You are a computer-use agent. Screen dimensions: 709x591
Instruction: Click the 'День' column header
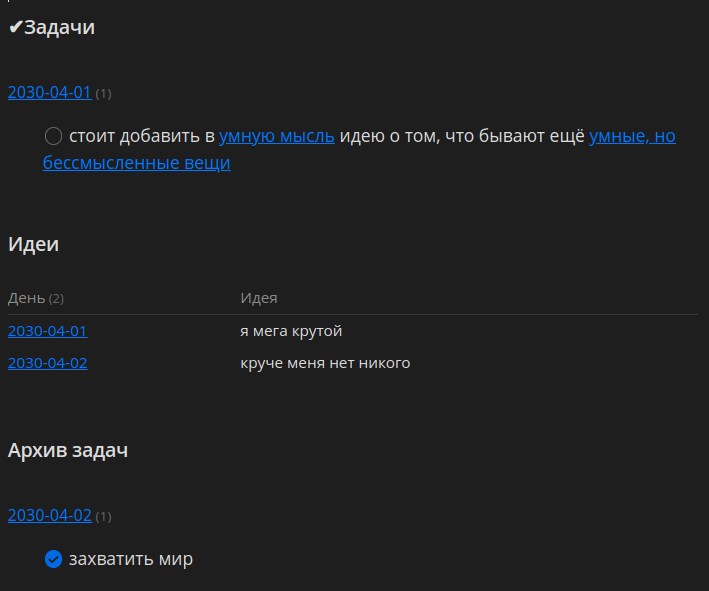[26, 298]
